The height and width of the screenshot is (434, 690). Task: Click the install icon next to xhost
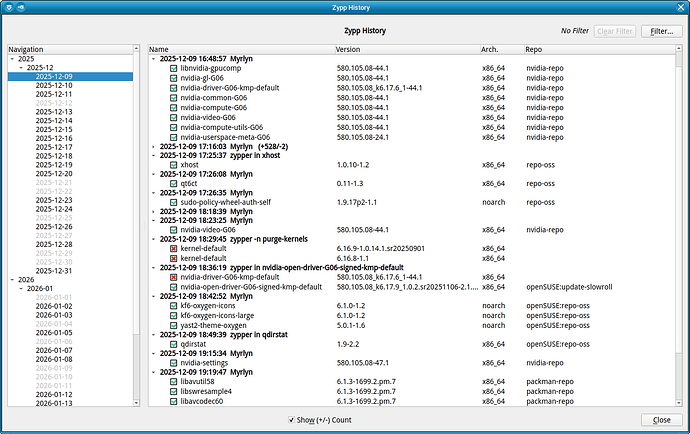(x=173, y=165)
